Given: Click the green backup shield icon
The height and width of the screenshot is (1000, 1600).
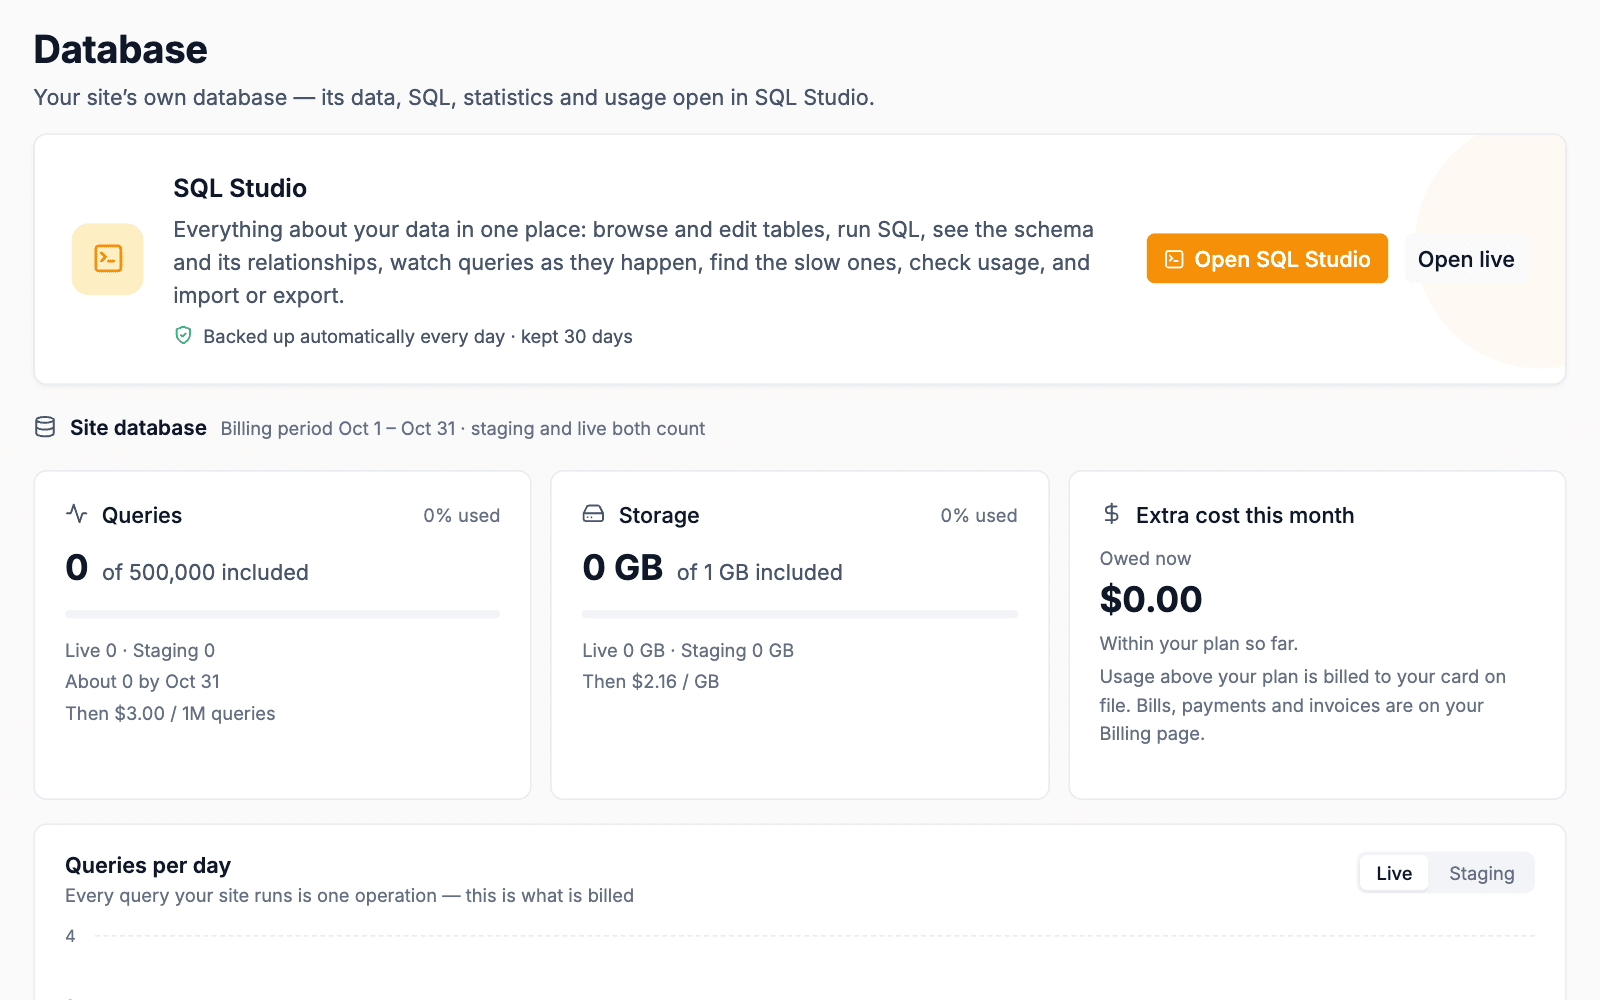Looking at the screenshot, I should point(183,335).
